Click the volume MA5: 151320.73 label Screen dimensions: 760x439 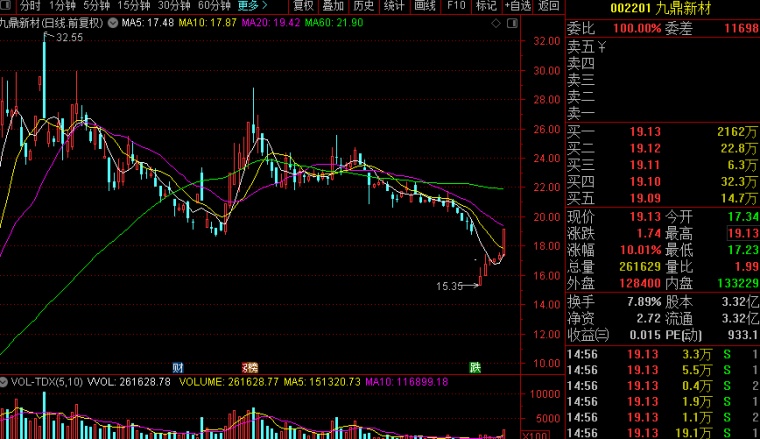pos(322,382)
